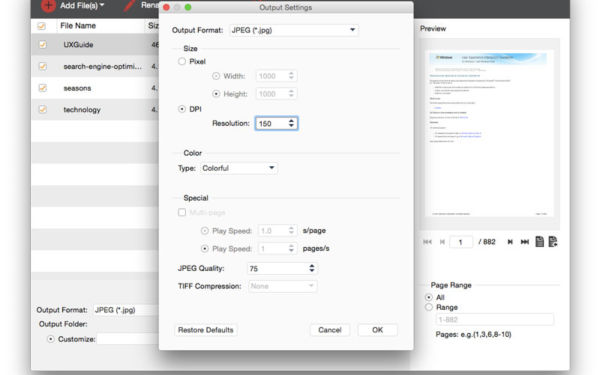Select the DPI radio button

click(x=182, y=109)
